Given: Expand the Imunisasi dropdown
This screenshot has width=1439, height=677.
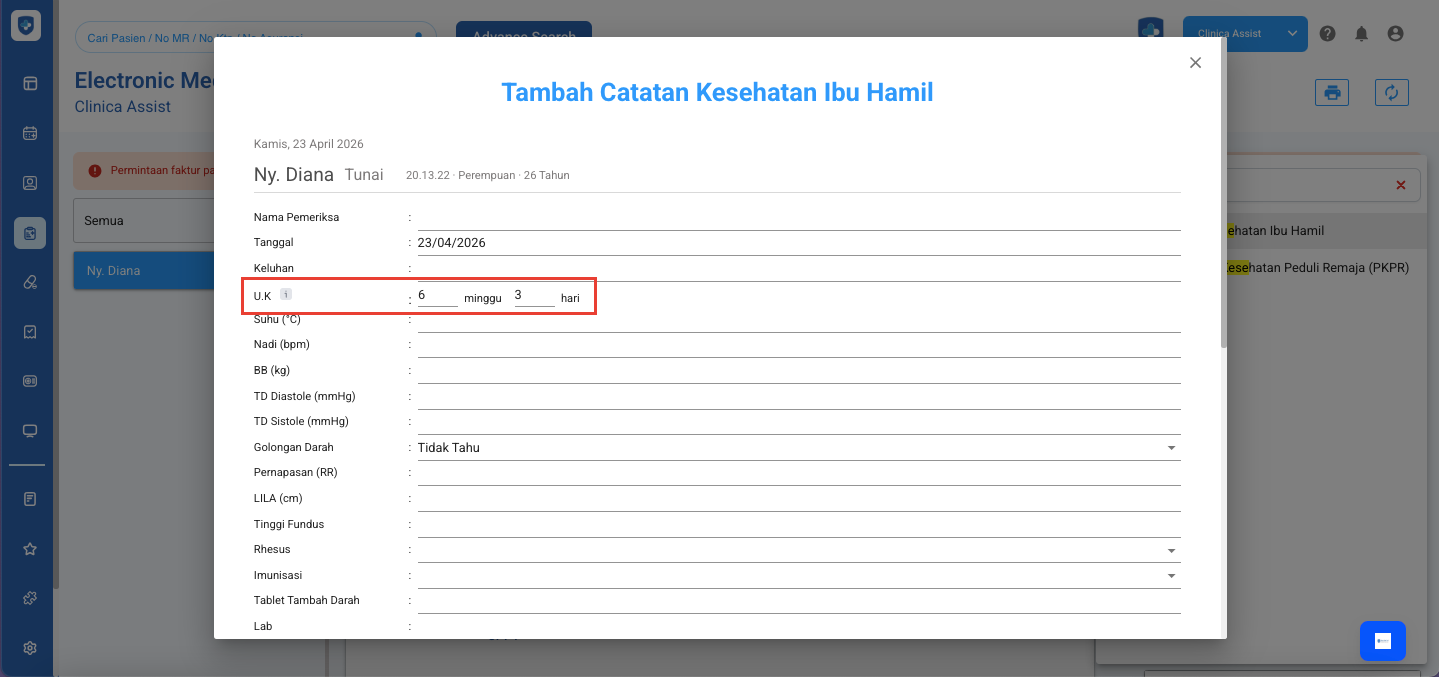Looking at the screenshot, I should pyautogui.click(x=1171, y=576).
